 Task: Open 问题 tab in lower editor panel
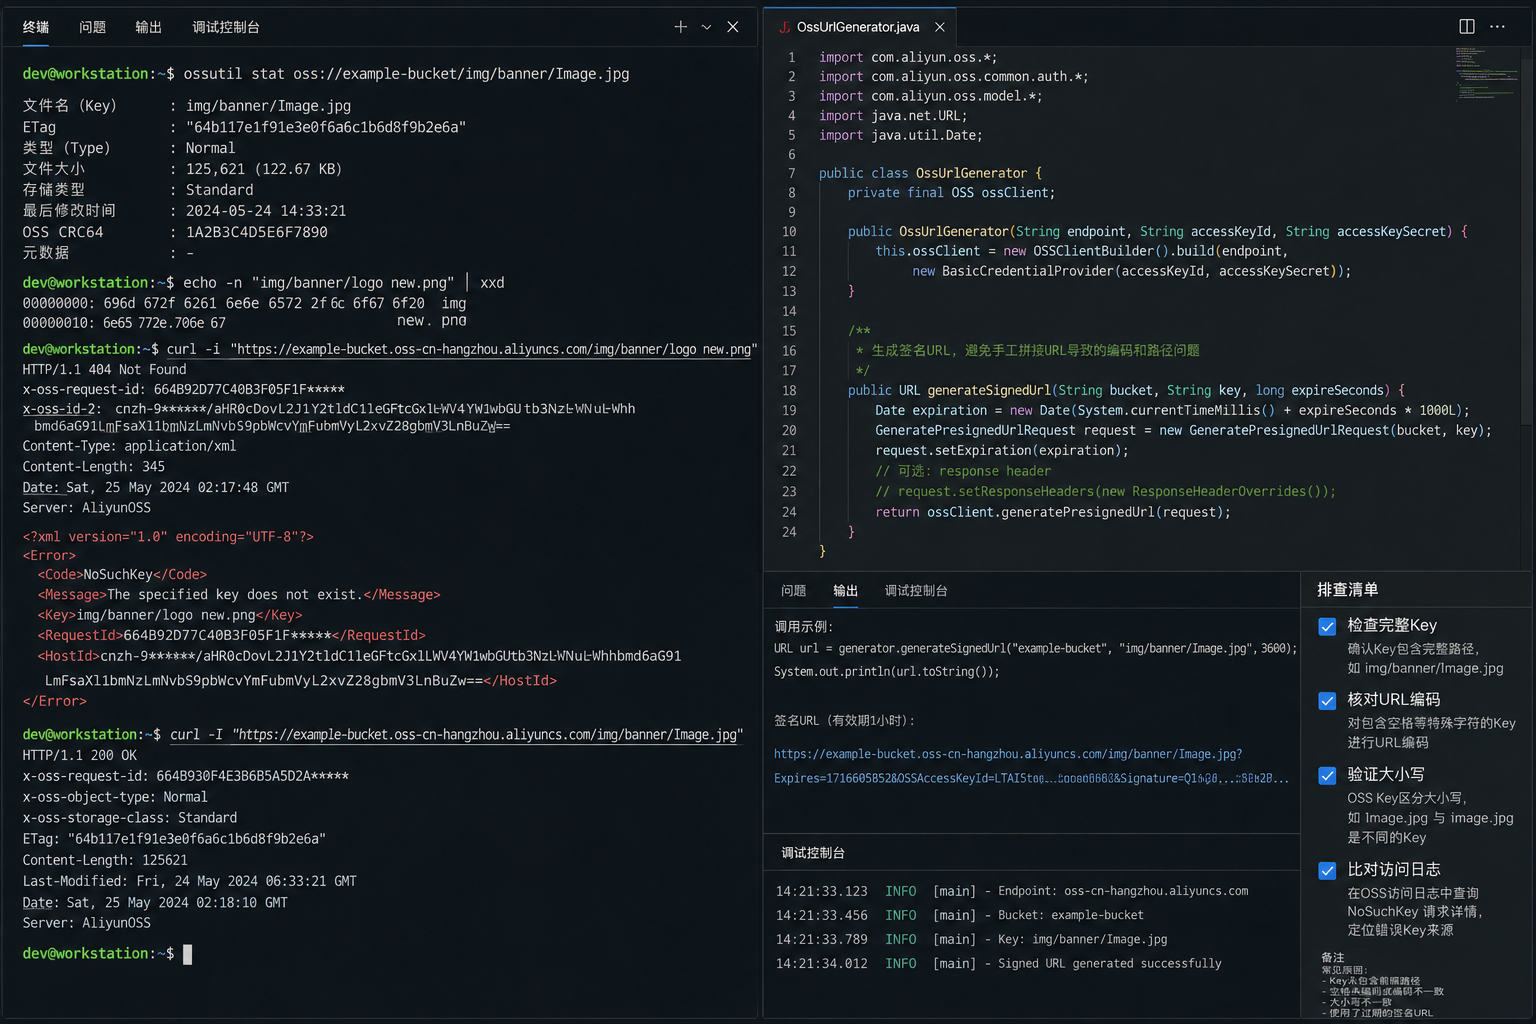[x=794, y=591]
